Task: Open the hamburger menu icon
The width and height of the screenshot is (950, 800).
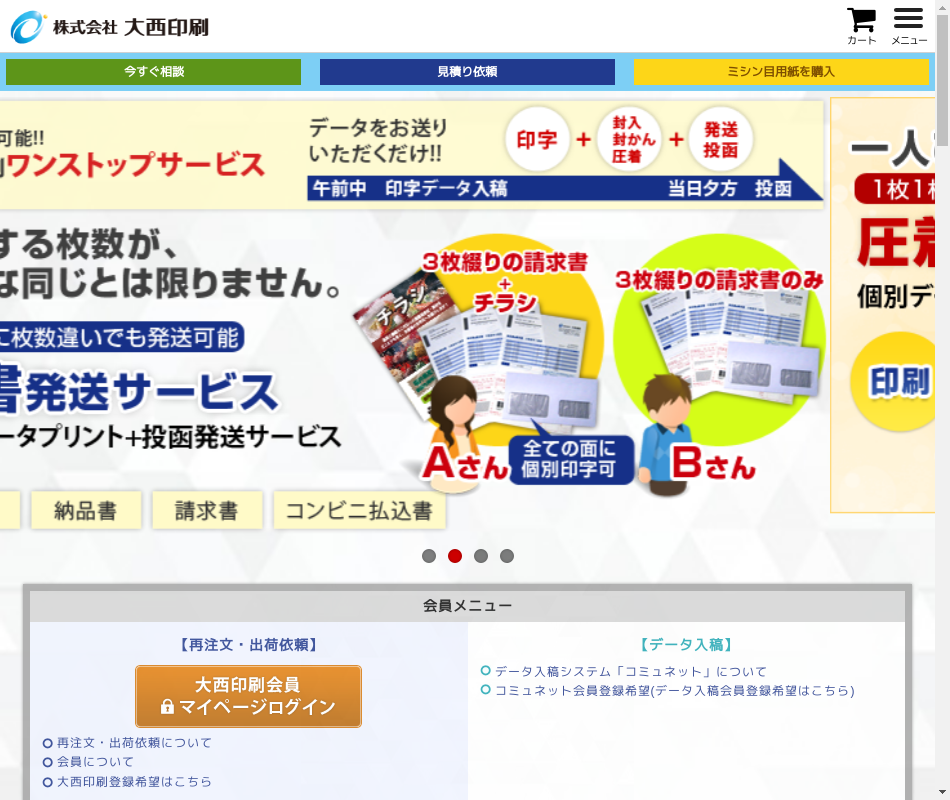Action: click(x=908, y=25)
